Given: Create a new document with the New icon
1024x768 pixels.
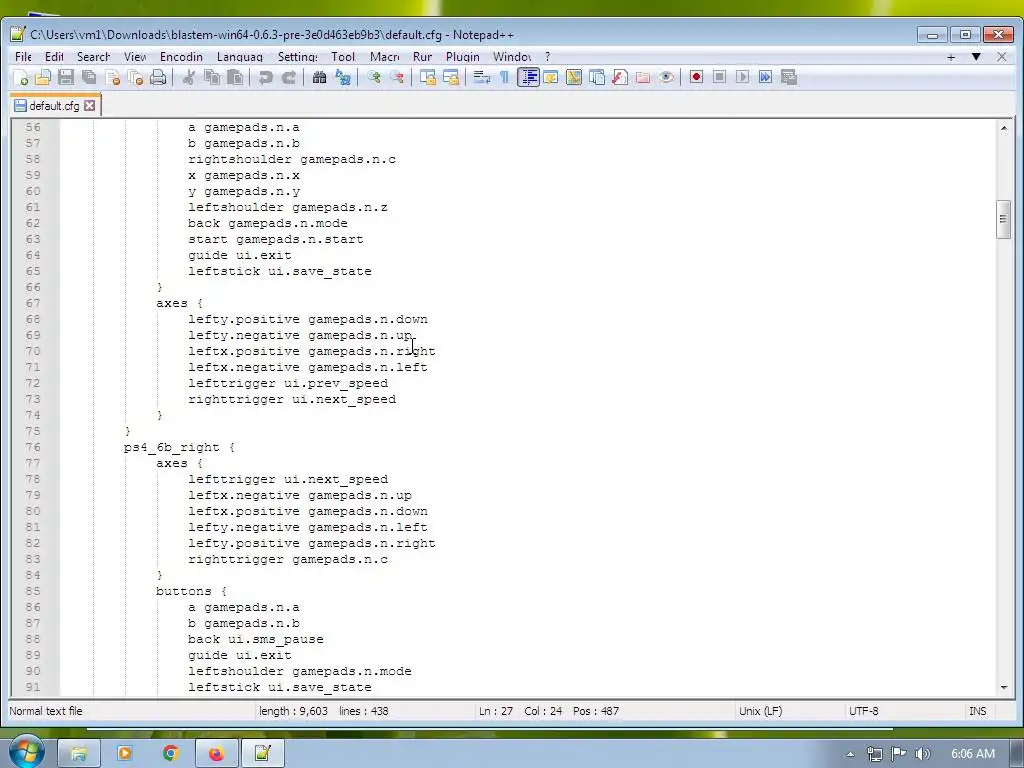Looking at the screenshot, I should 20,78.
